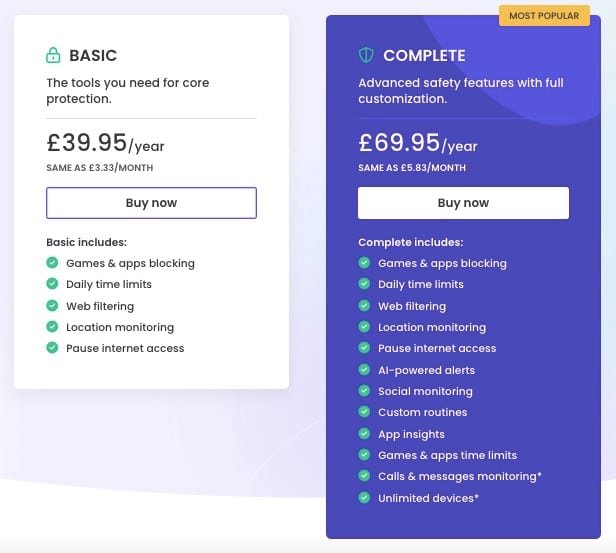This screenshot has height=553, width=616.
Task: Click the Most Popular badge
Action: pos(544,16)
